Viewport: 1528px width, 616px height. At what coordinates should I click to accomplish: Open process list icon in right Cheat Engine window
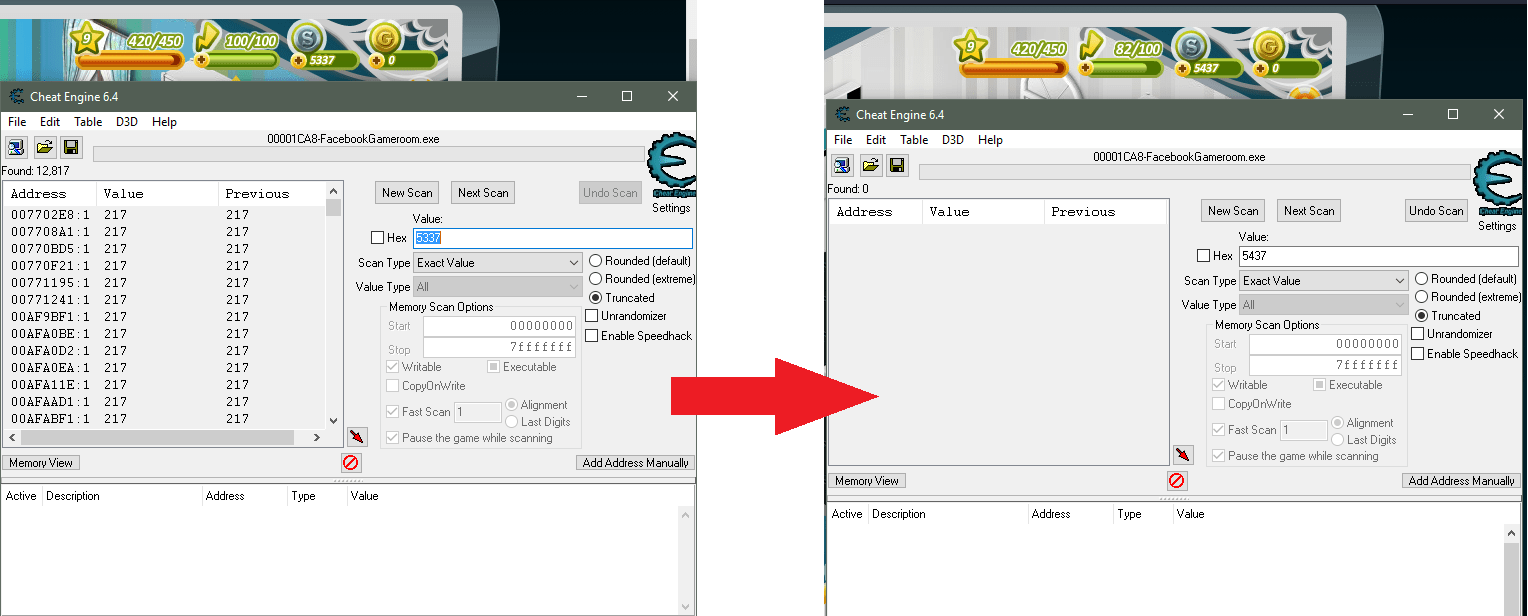[843, 166]
